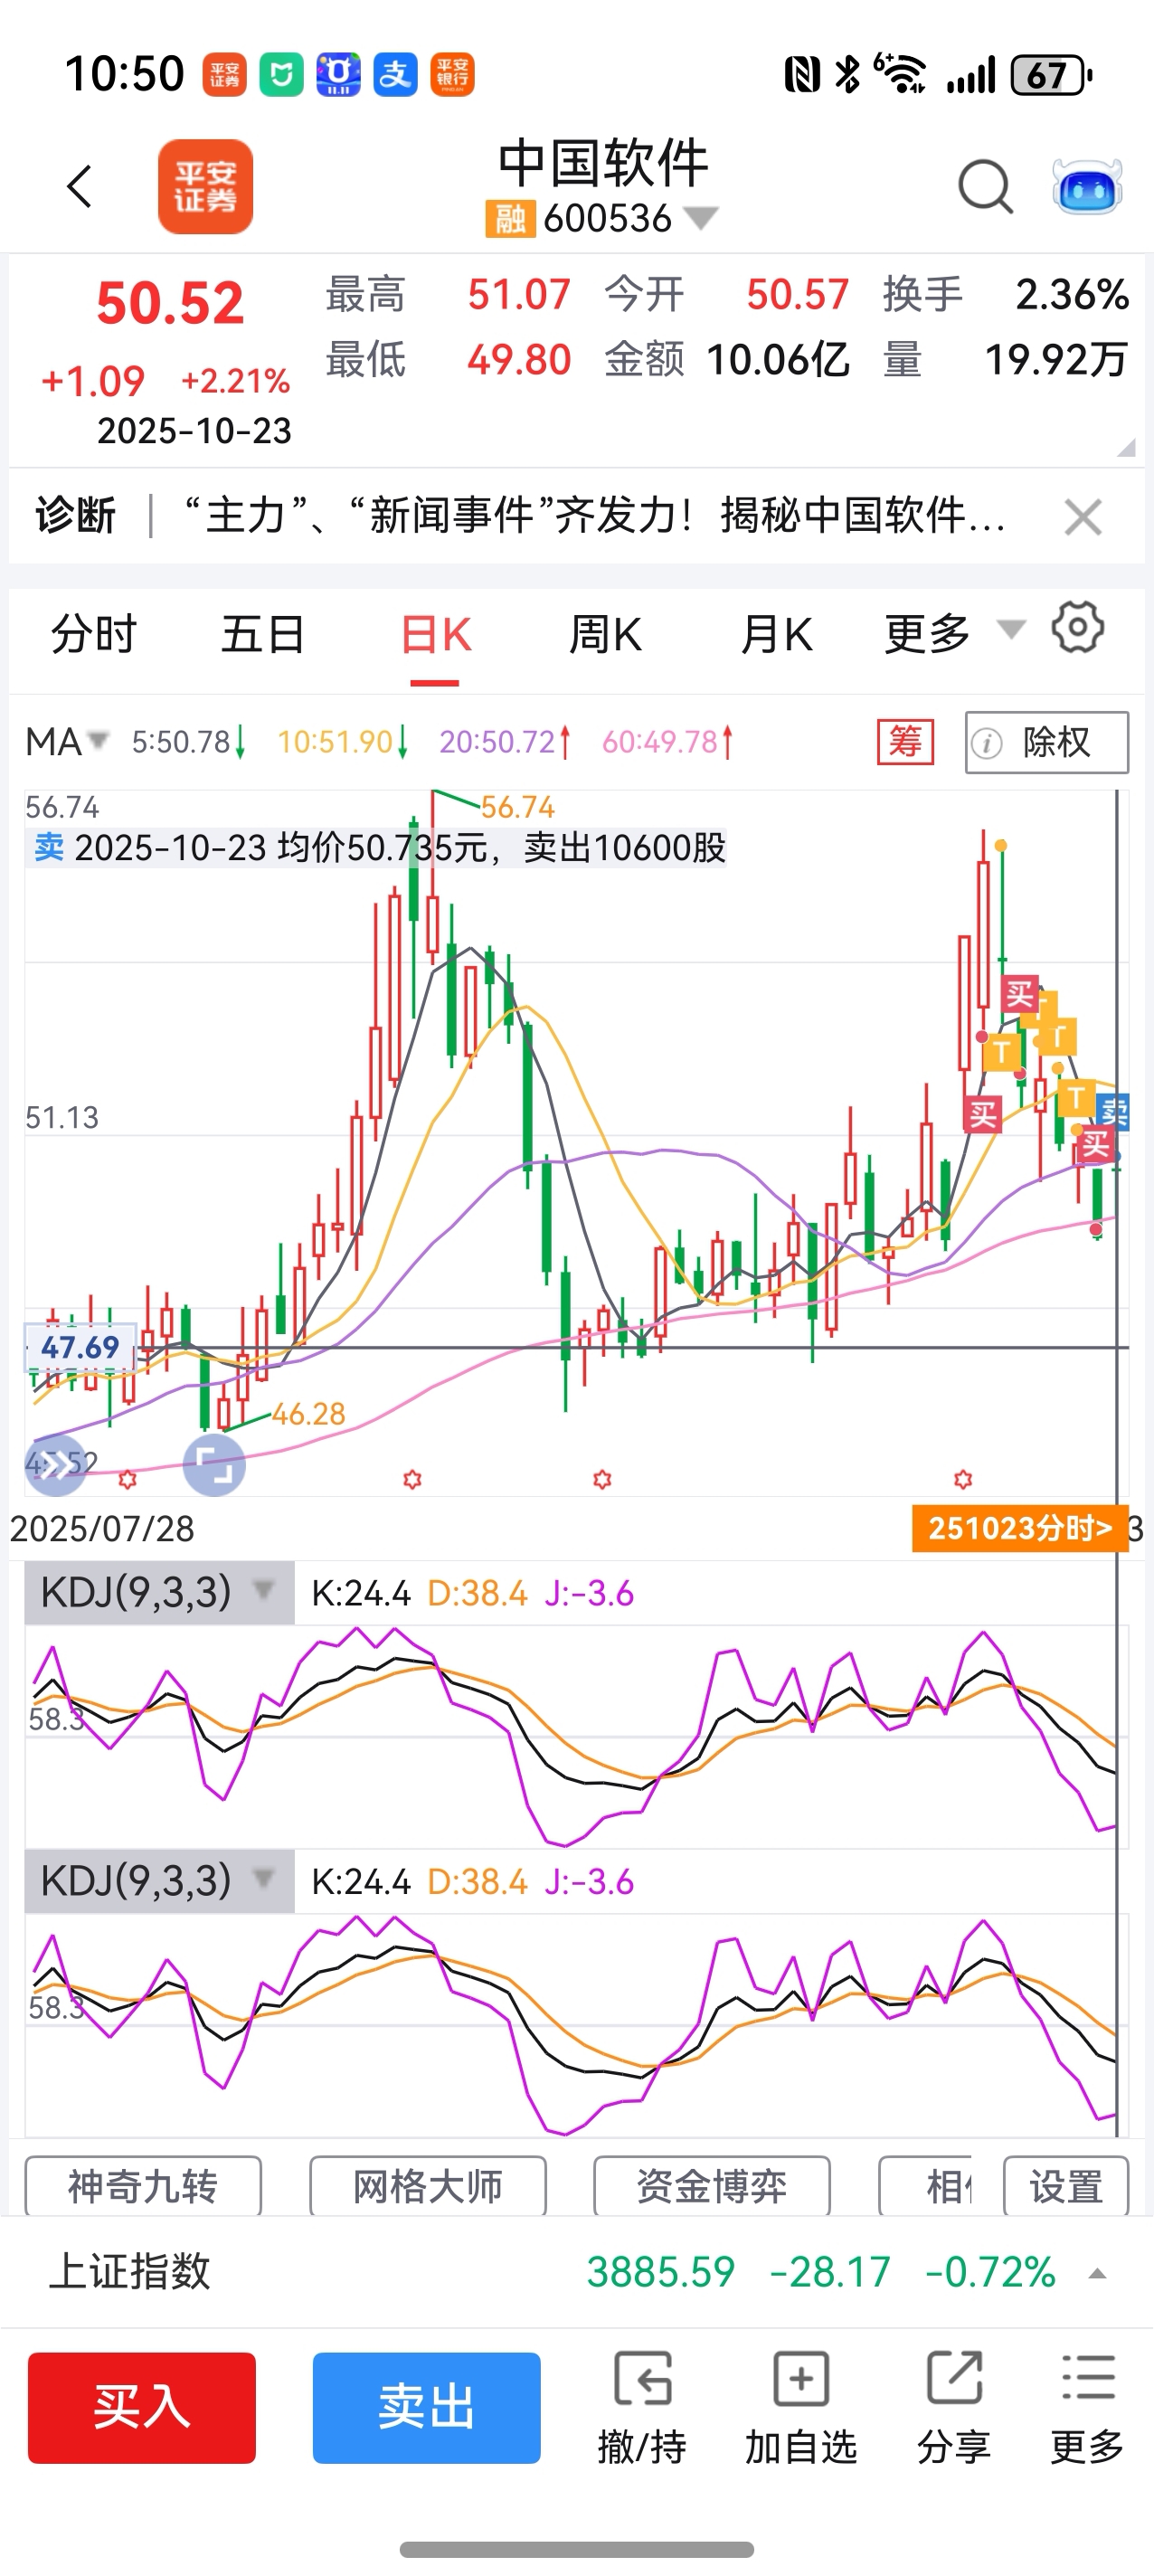Switch to 五日 chart tab
Image resolution: width=1154 pixels, height=2576 pixels.
(263, 634)
